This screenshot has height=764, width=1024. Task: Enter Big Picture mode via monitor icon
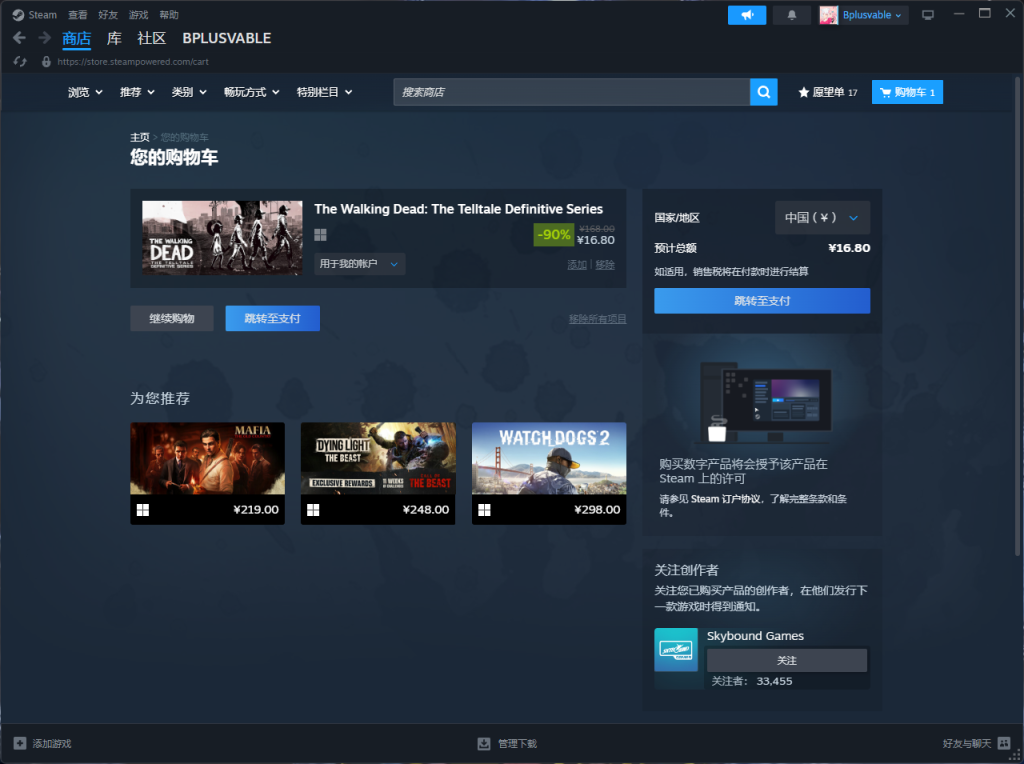(x=927, y=13)
